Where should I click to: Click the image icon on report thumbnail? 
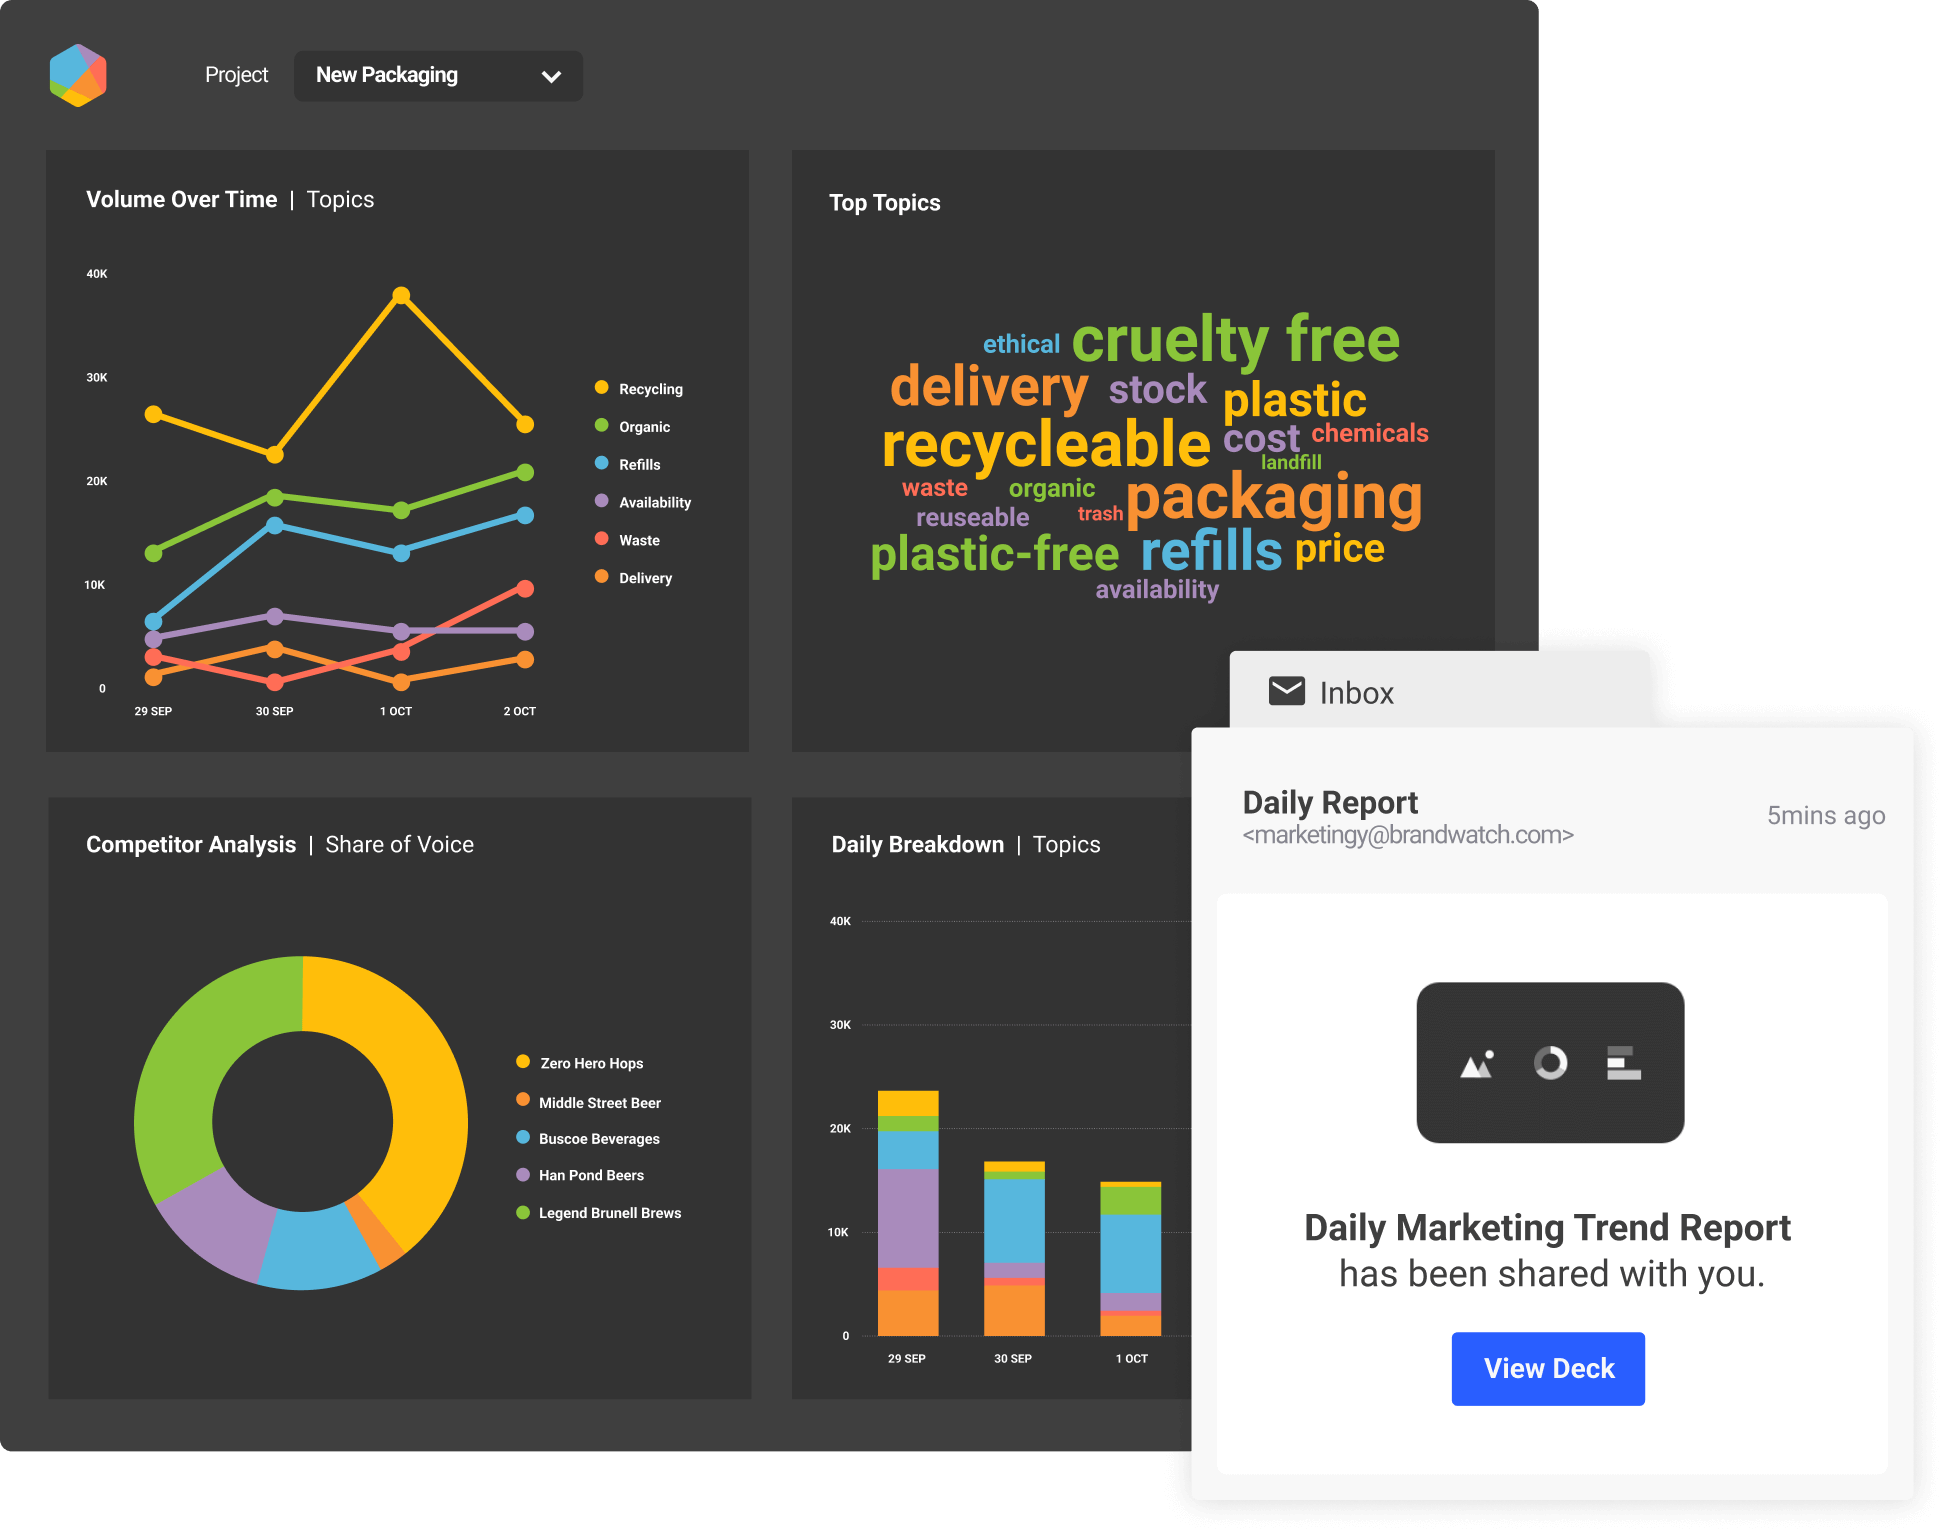coord(1477,1064)
